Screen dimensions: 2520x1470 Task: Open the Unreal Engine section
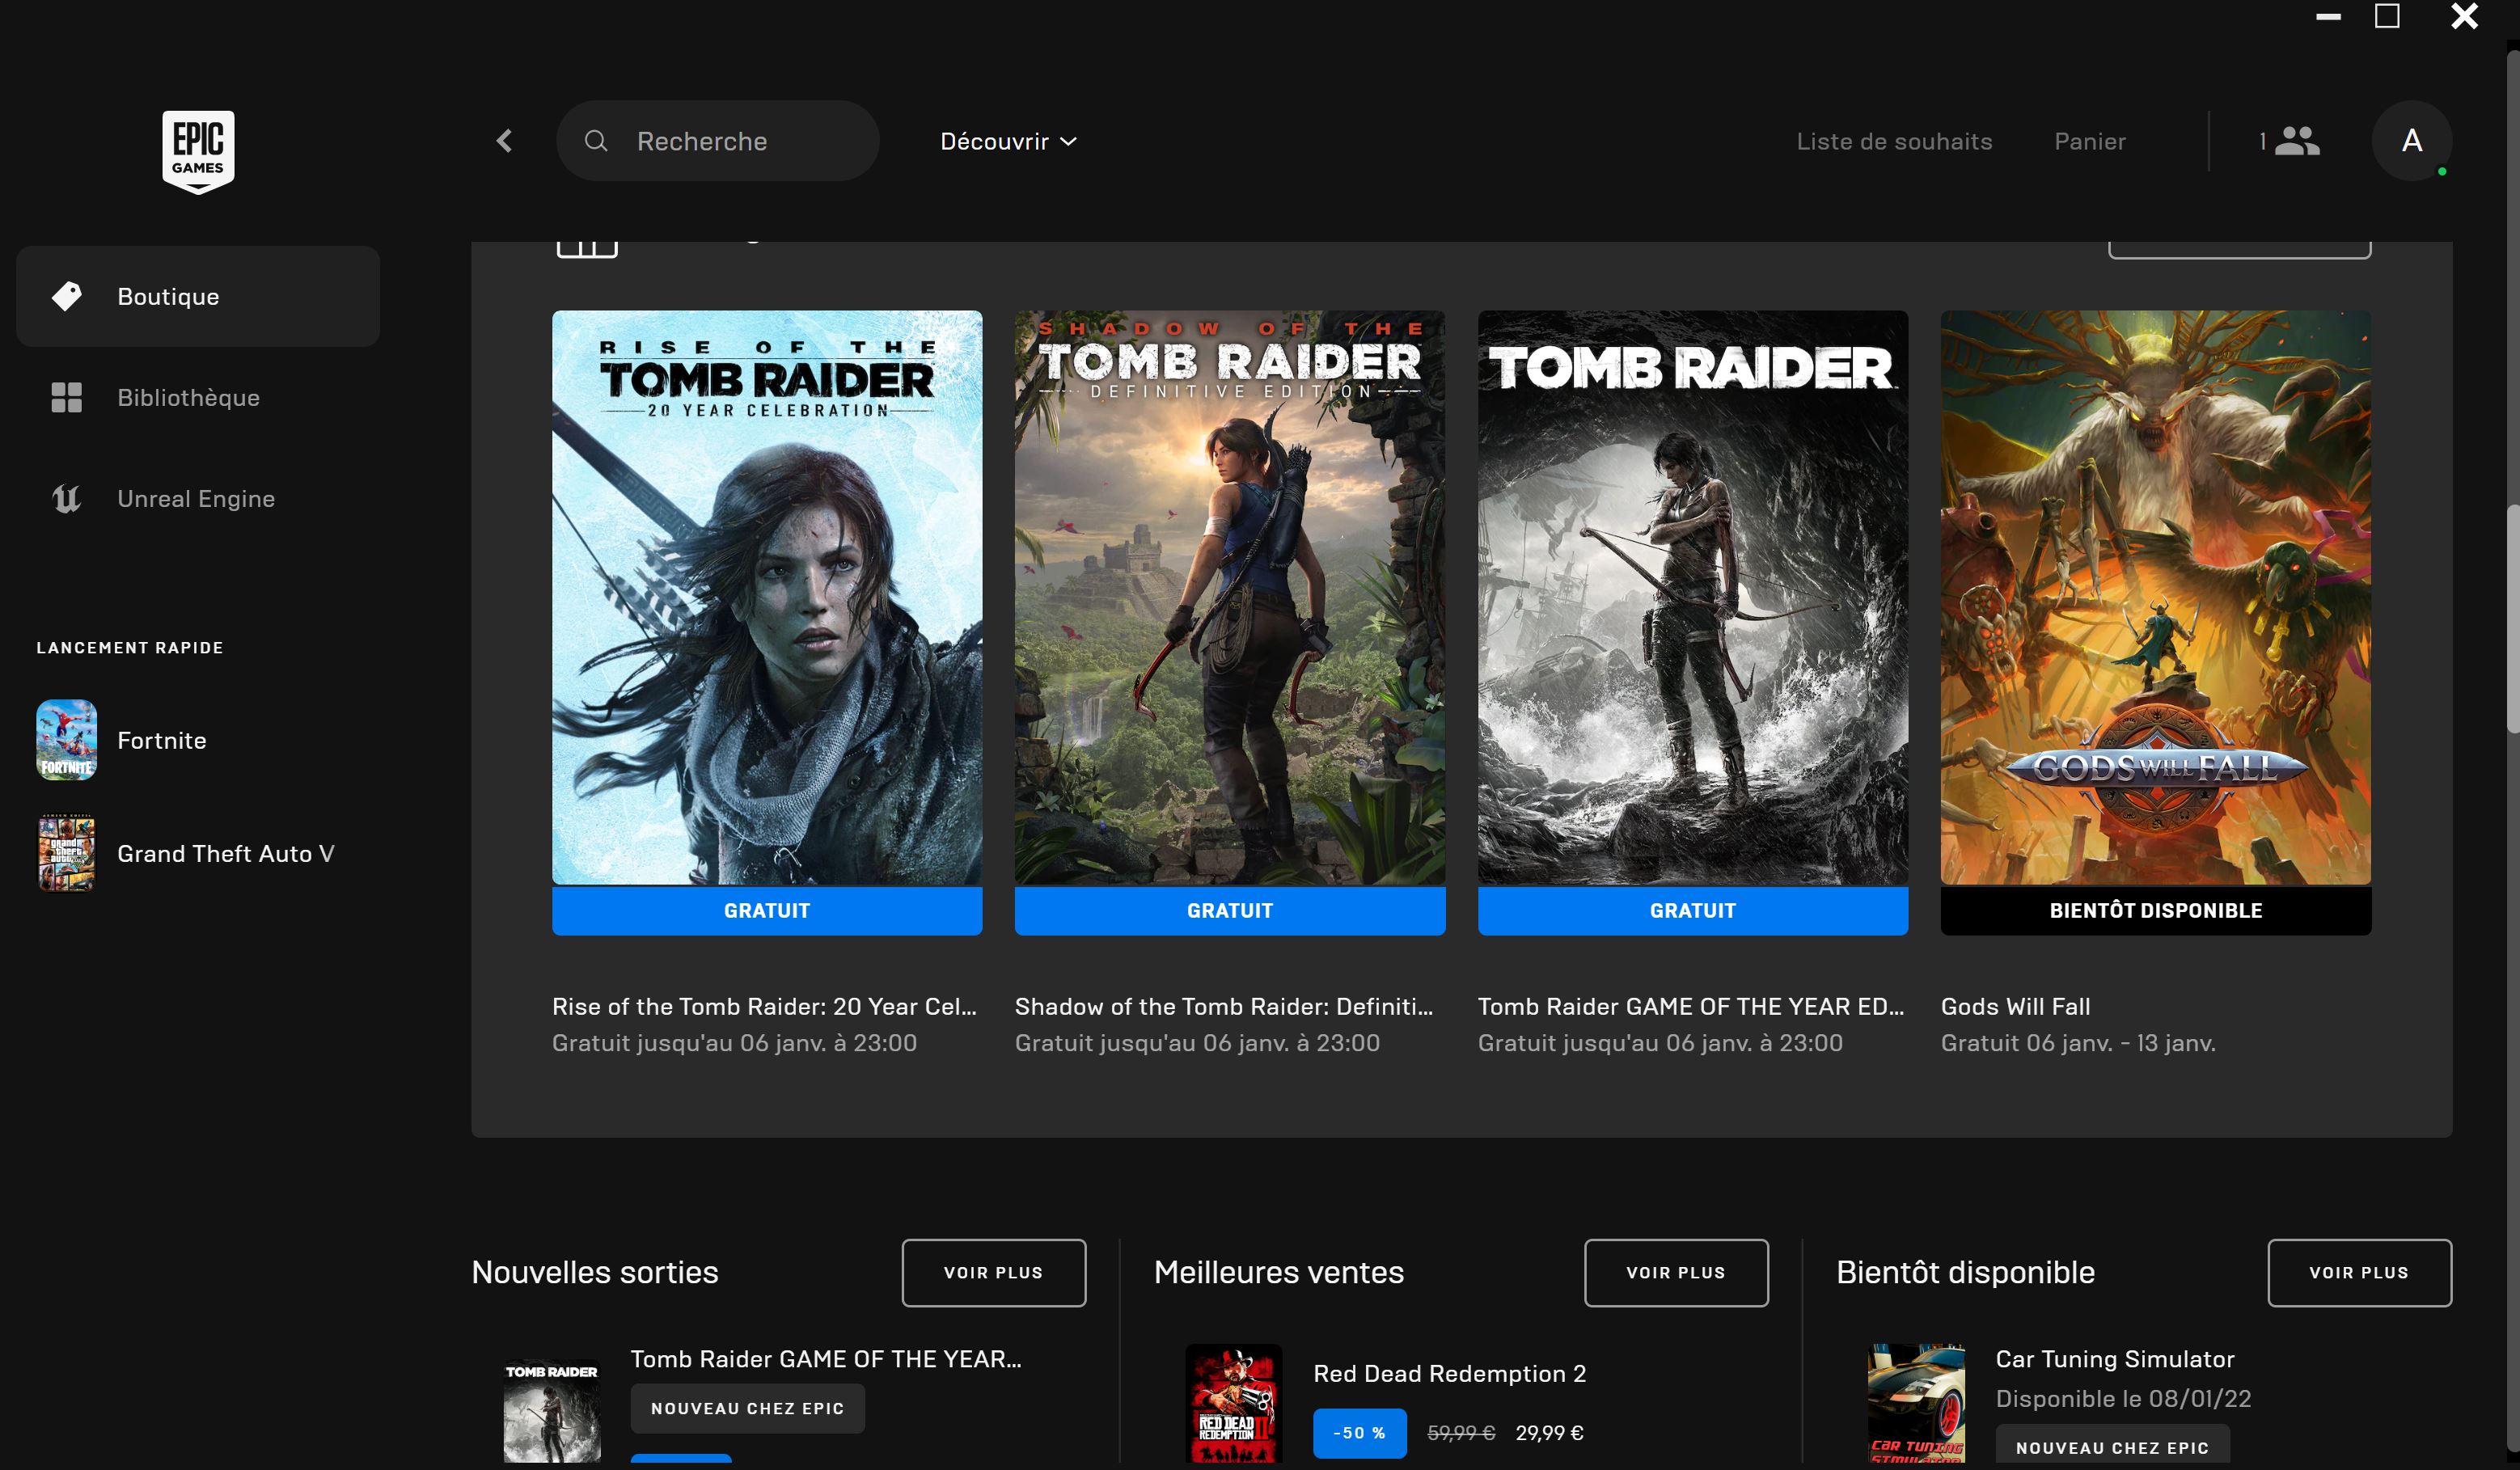[x=198, y=499]
